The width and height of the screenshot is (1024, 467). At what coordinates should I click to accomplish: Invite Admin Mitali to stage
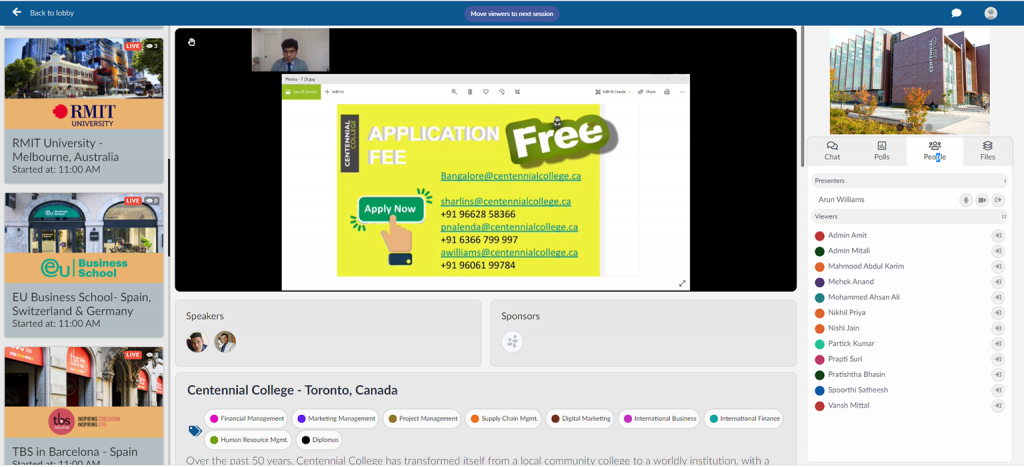point(998,251)
